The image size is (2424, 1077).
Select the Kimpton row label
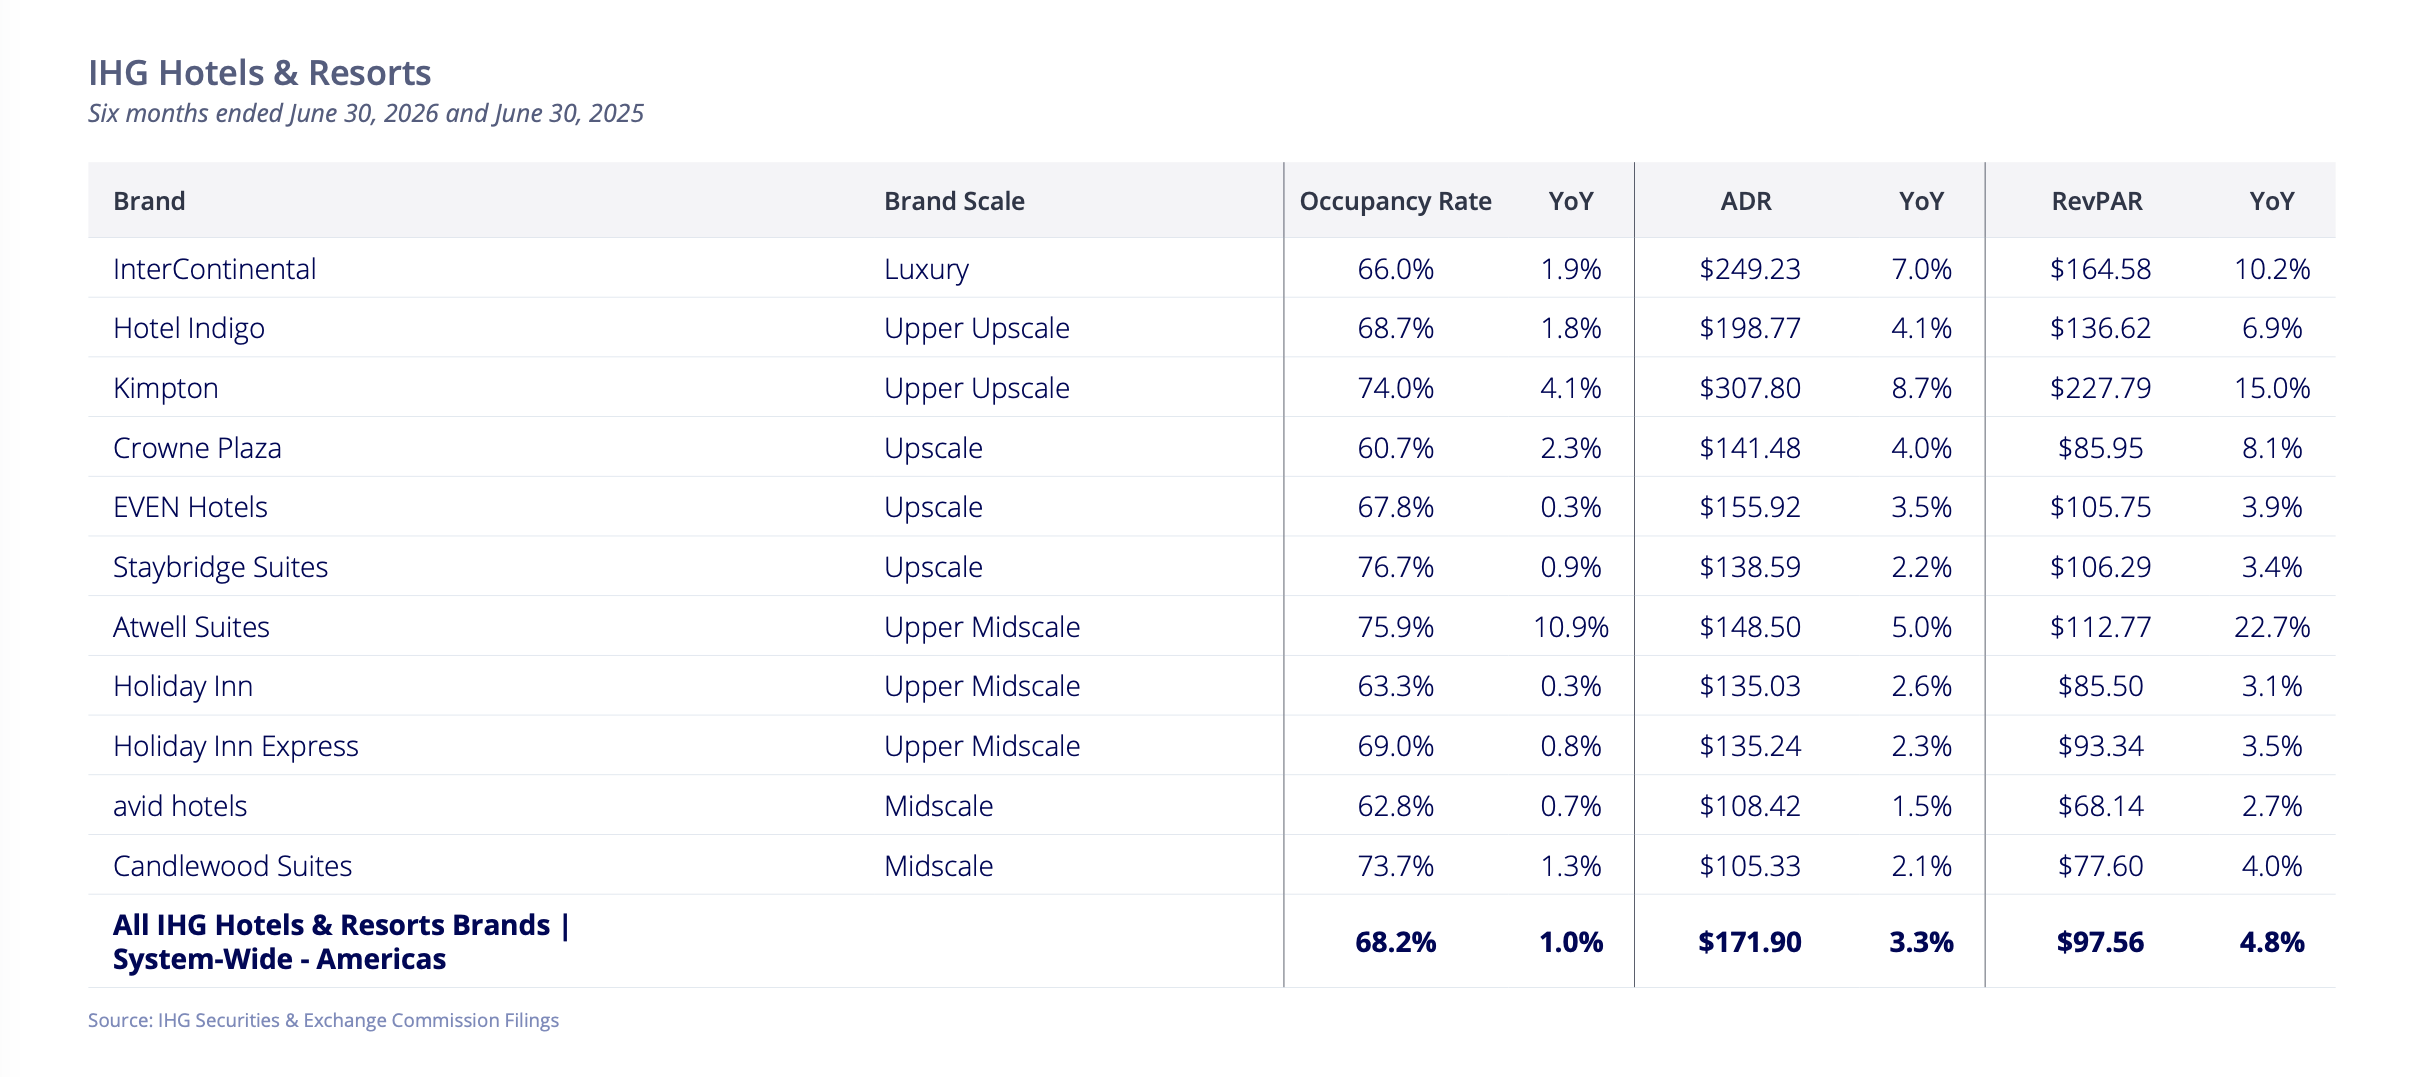click(x=166, y=388)
